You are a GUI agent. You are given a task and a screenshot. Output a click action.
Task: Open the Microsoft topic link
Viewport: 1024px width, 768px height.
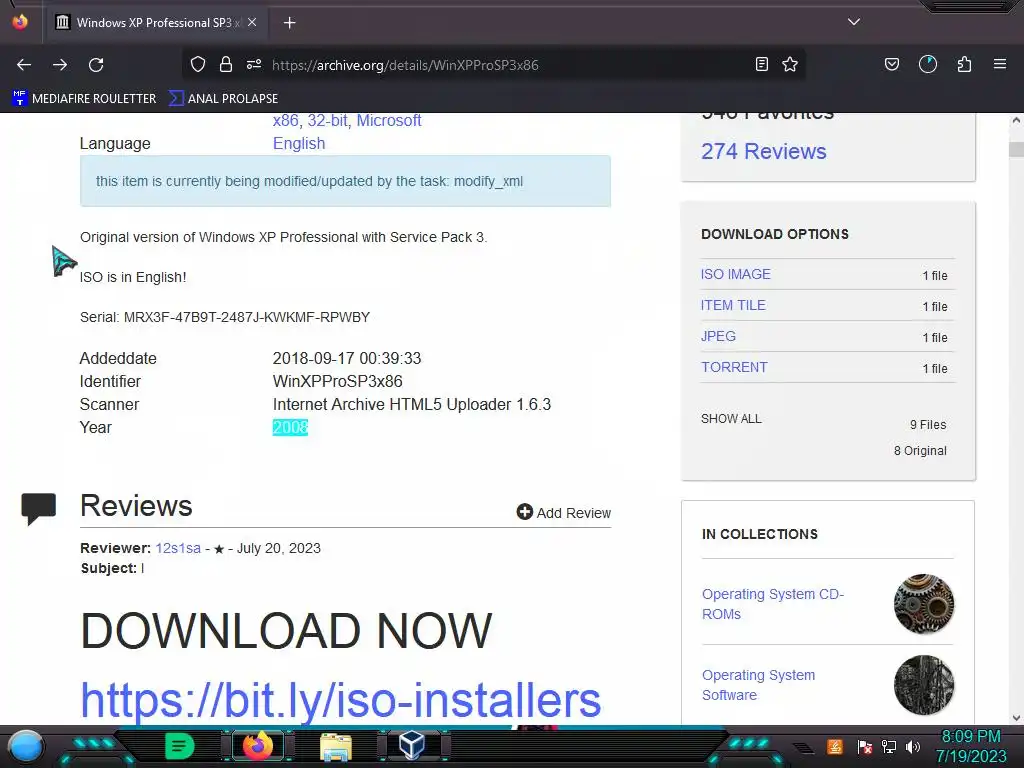pyautogui.click(x=389, y=121)
